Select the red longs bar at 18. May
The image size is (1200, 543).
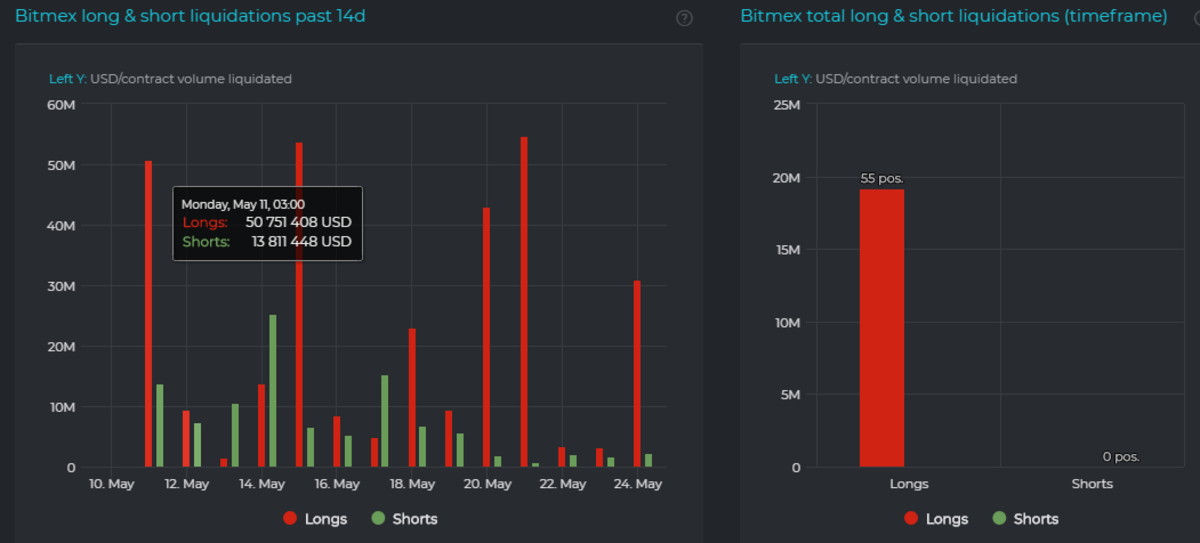(x=412, y=398)
